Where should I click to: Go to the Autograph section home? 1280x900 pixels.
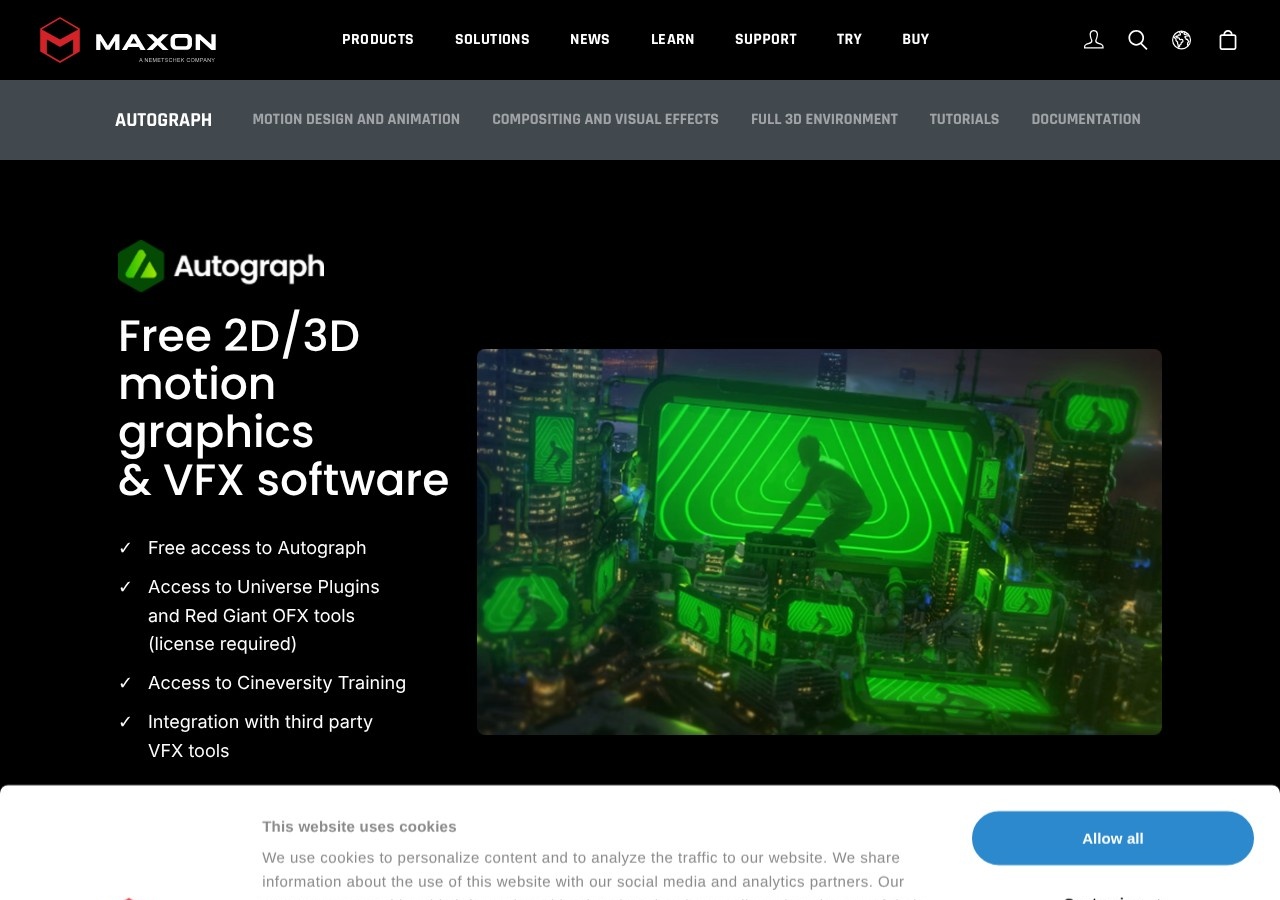pyautogui.click(x=163, y=120)
